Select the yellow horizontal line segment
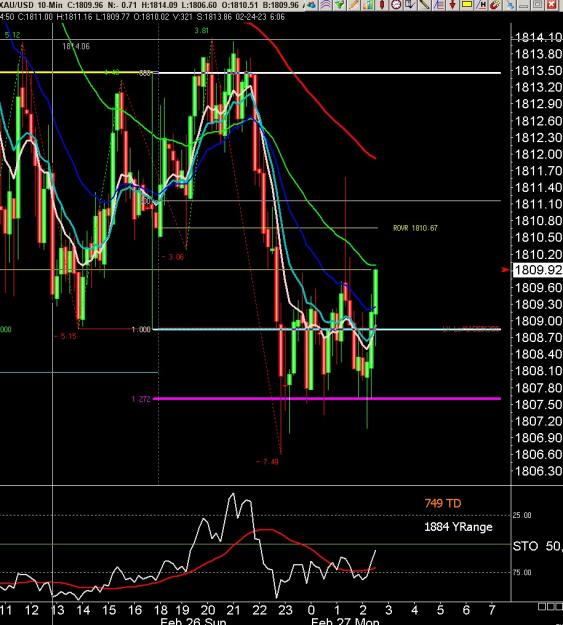This screenshot has height=625, width=563. [x=76, y=73]
